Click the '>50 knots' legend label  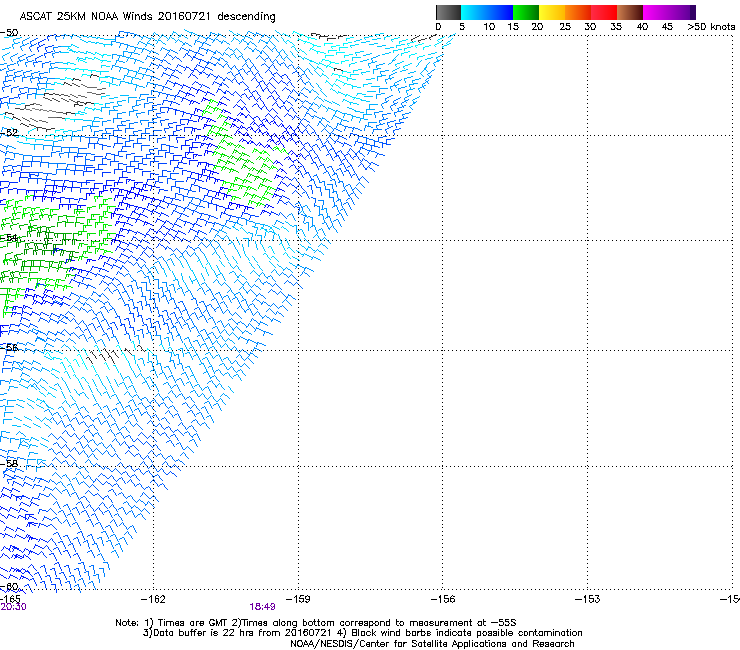tap(711, 27)
